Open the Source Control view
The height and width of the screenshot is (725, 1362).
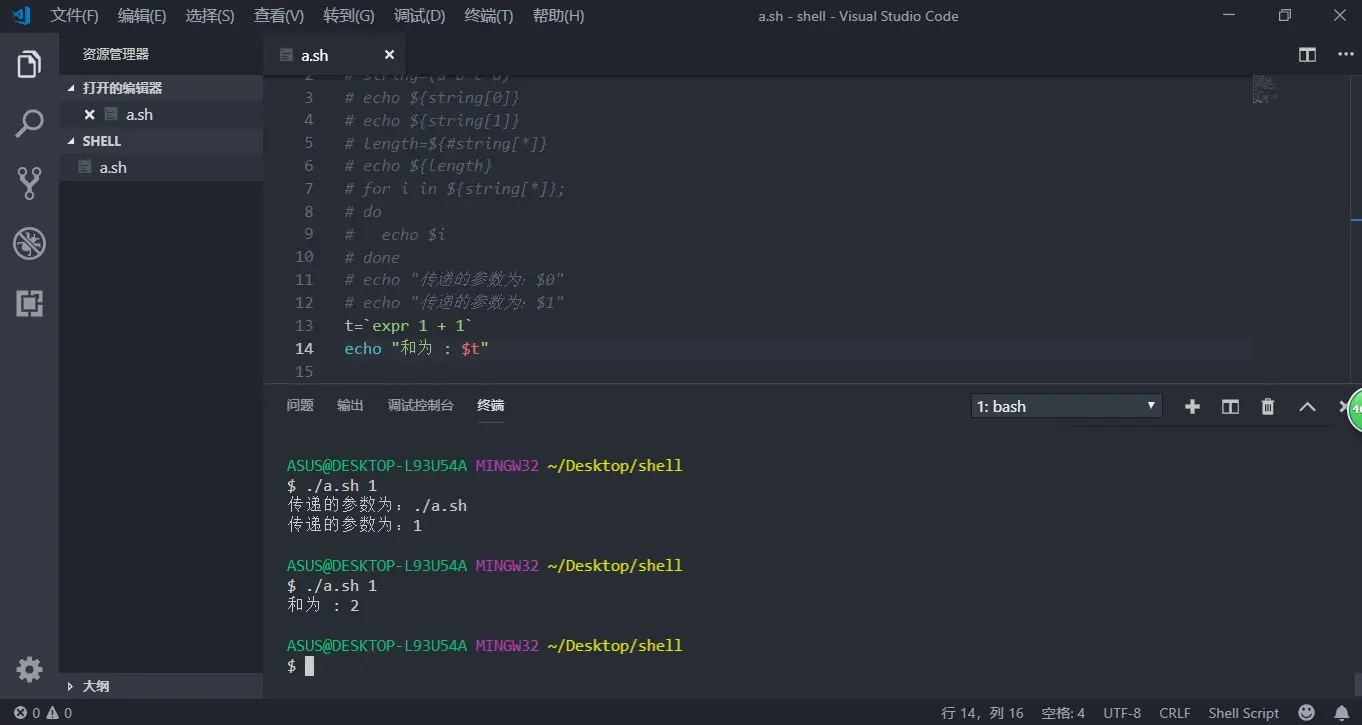pos(29,183)
